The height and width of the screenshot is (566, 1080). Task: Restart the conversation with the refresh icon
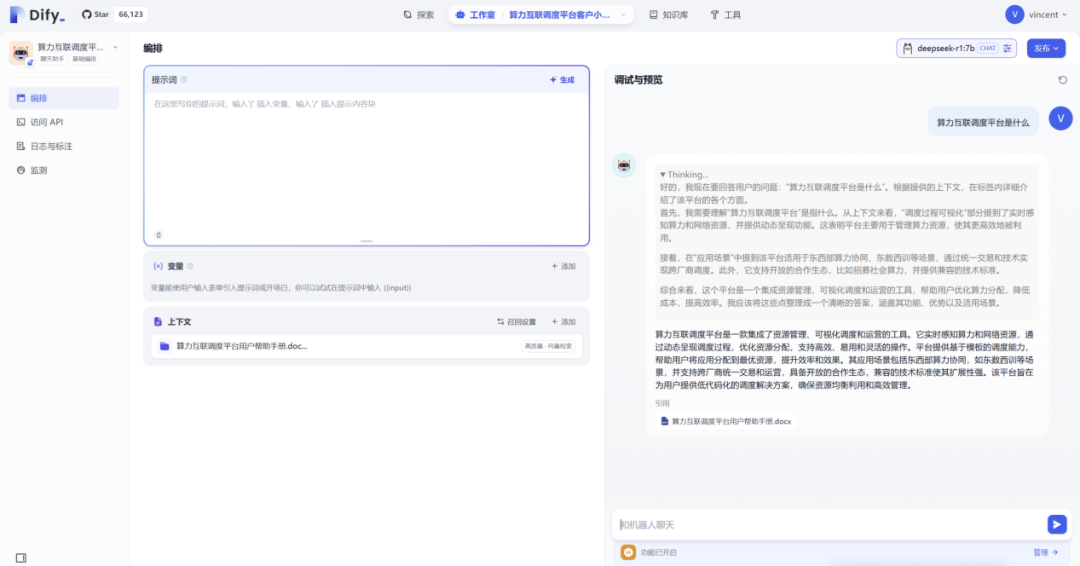point(1063,80)
